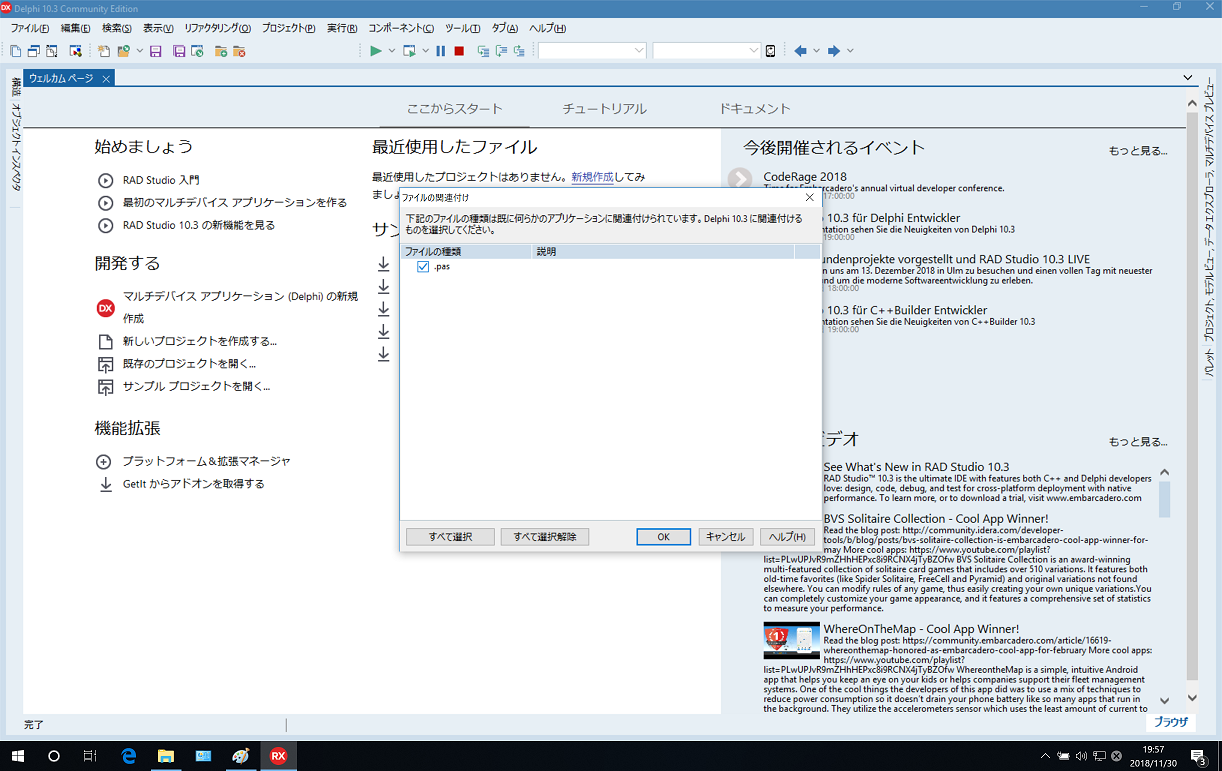Navigate back using the blue back arrow icon
The height and width of the screenshot is (771, 1222).
(800, 50)
